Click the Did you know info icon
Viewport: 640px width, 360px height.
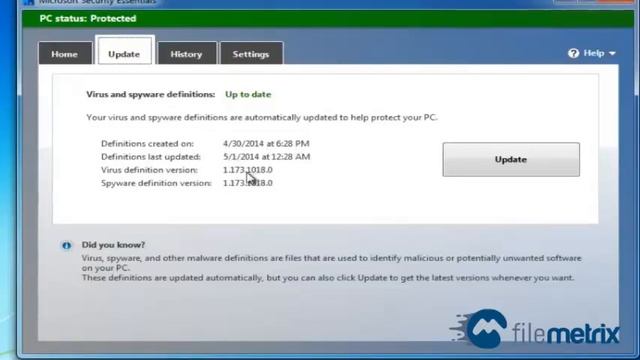[x=67, y=245]
